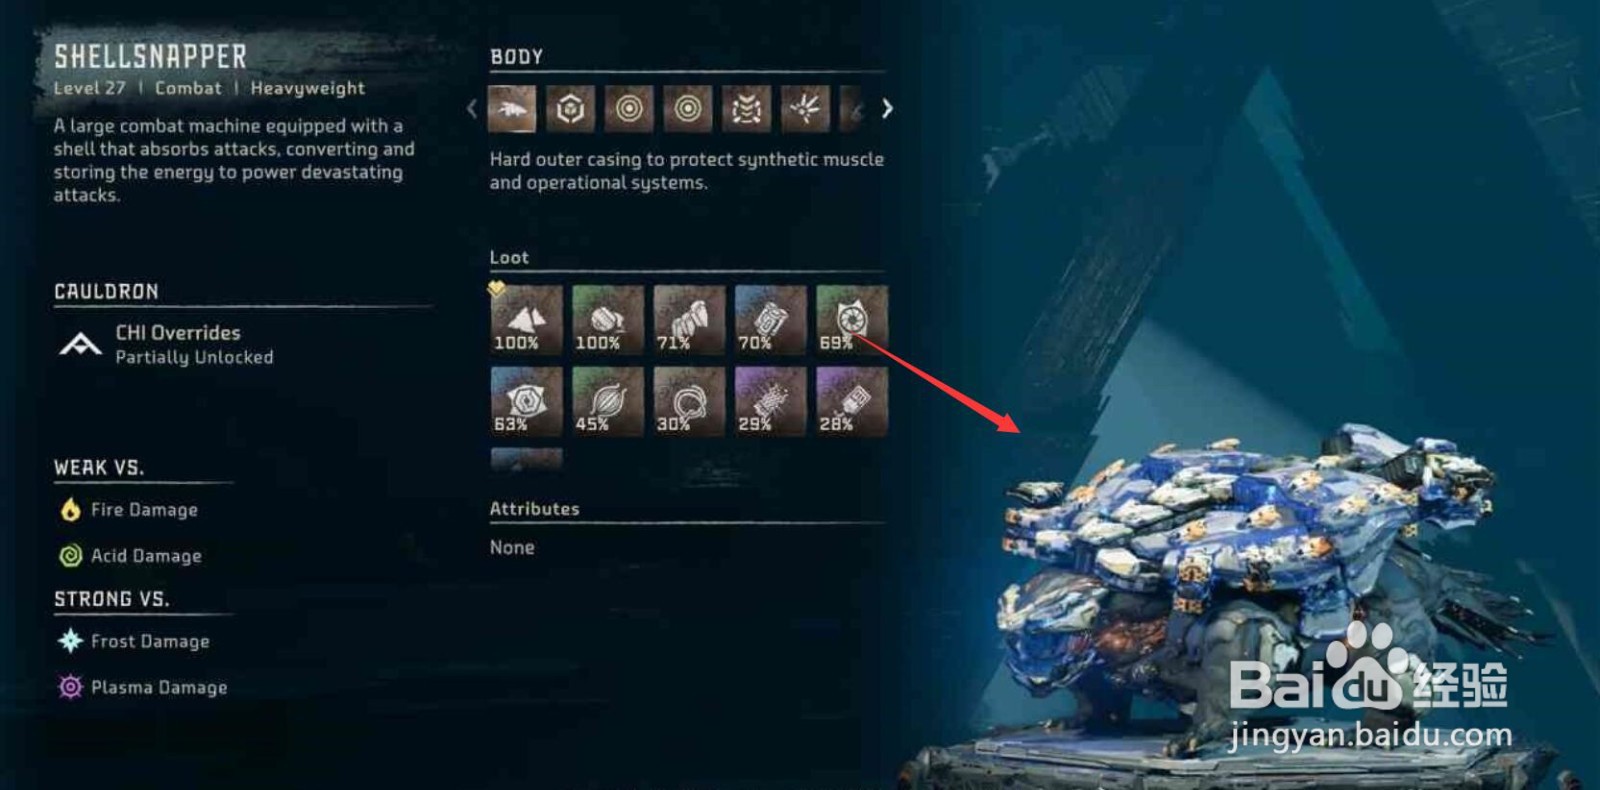Click the 69% loot item

coord(852,319)
